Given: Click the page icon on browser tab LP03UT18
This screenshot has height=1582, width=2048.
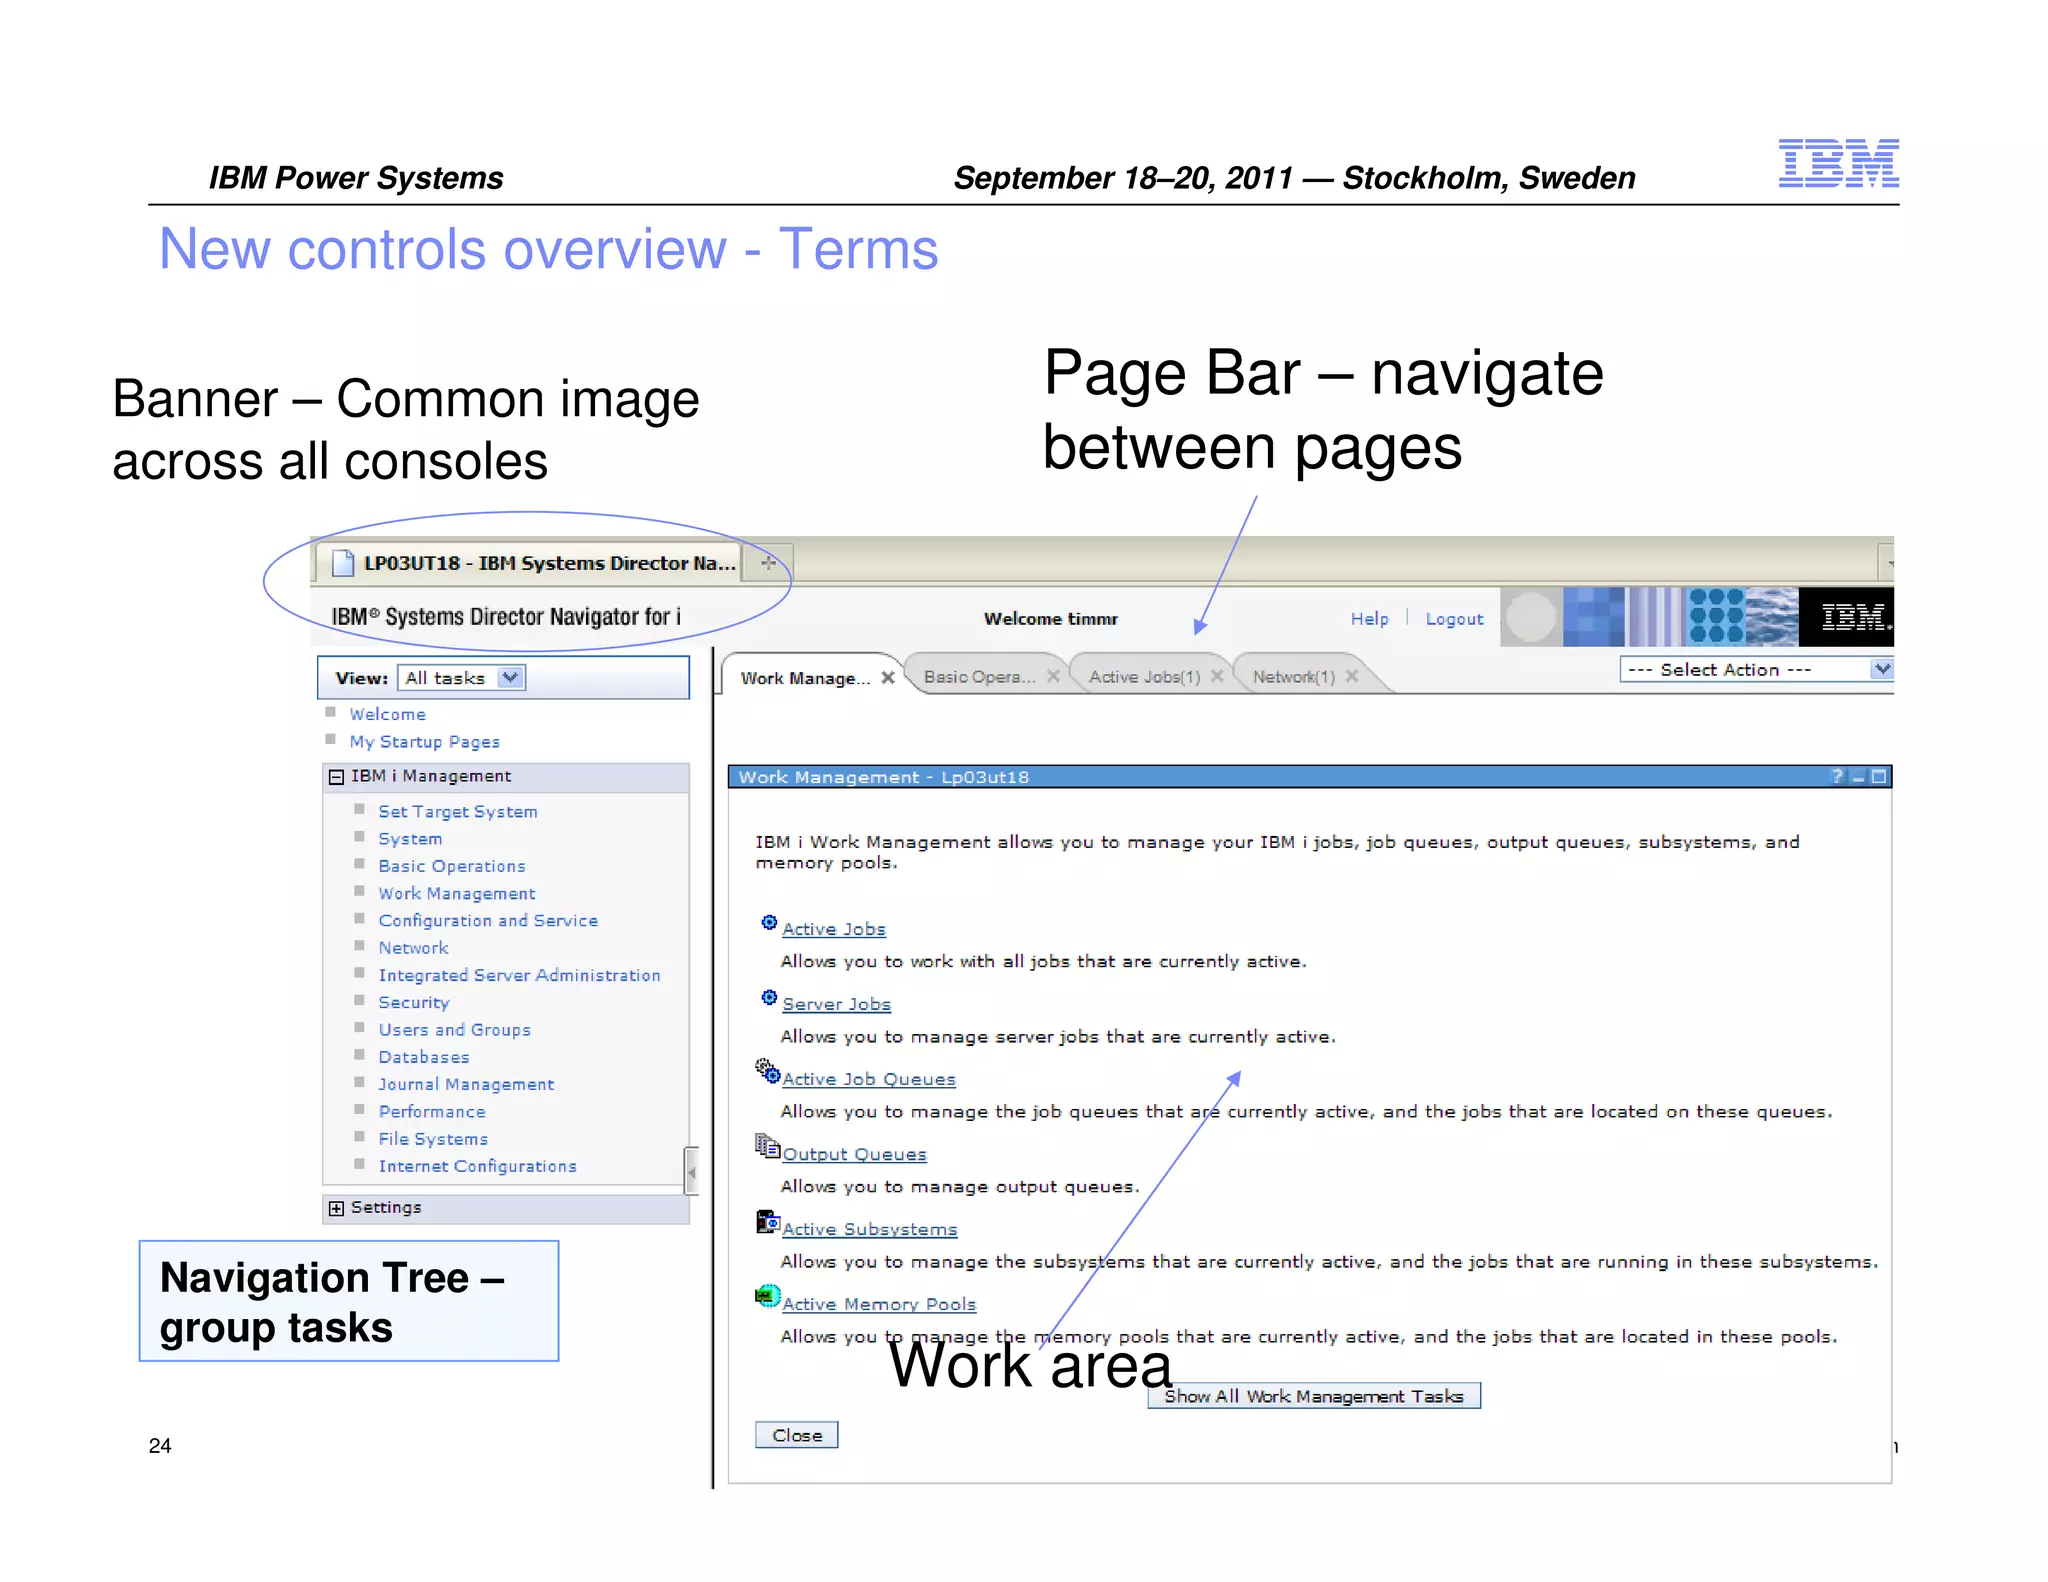Looking at the screenshot, I should pyautogui.click(x=343, y=563).
